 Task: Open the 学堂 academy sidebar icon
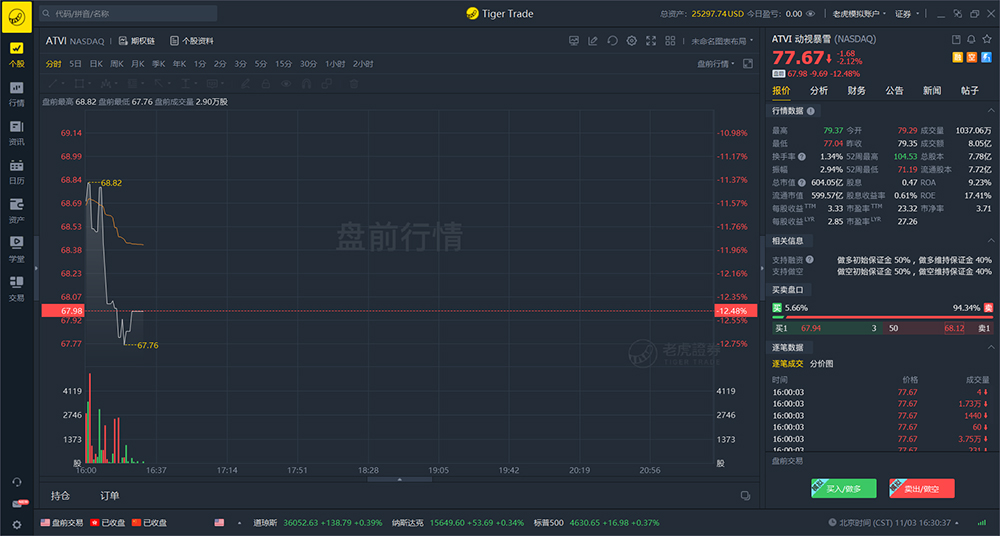[x=17, y=249]
